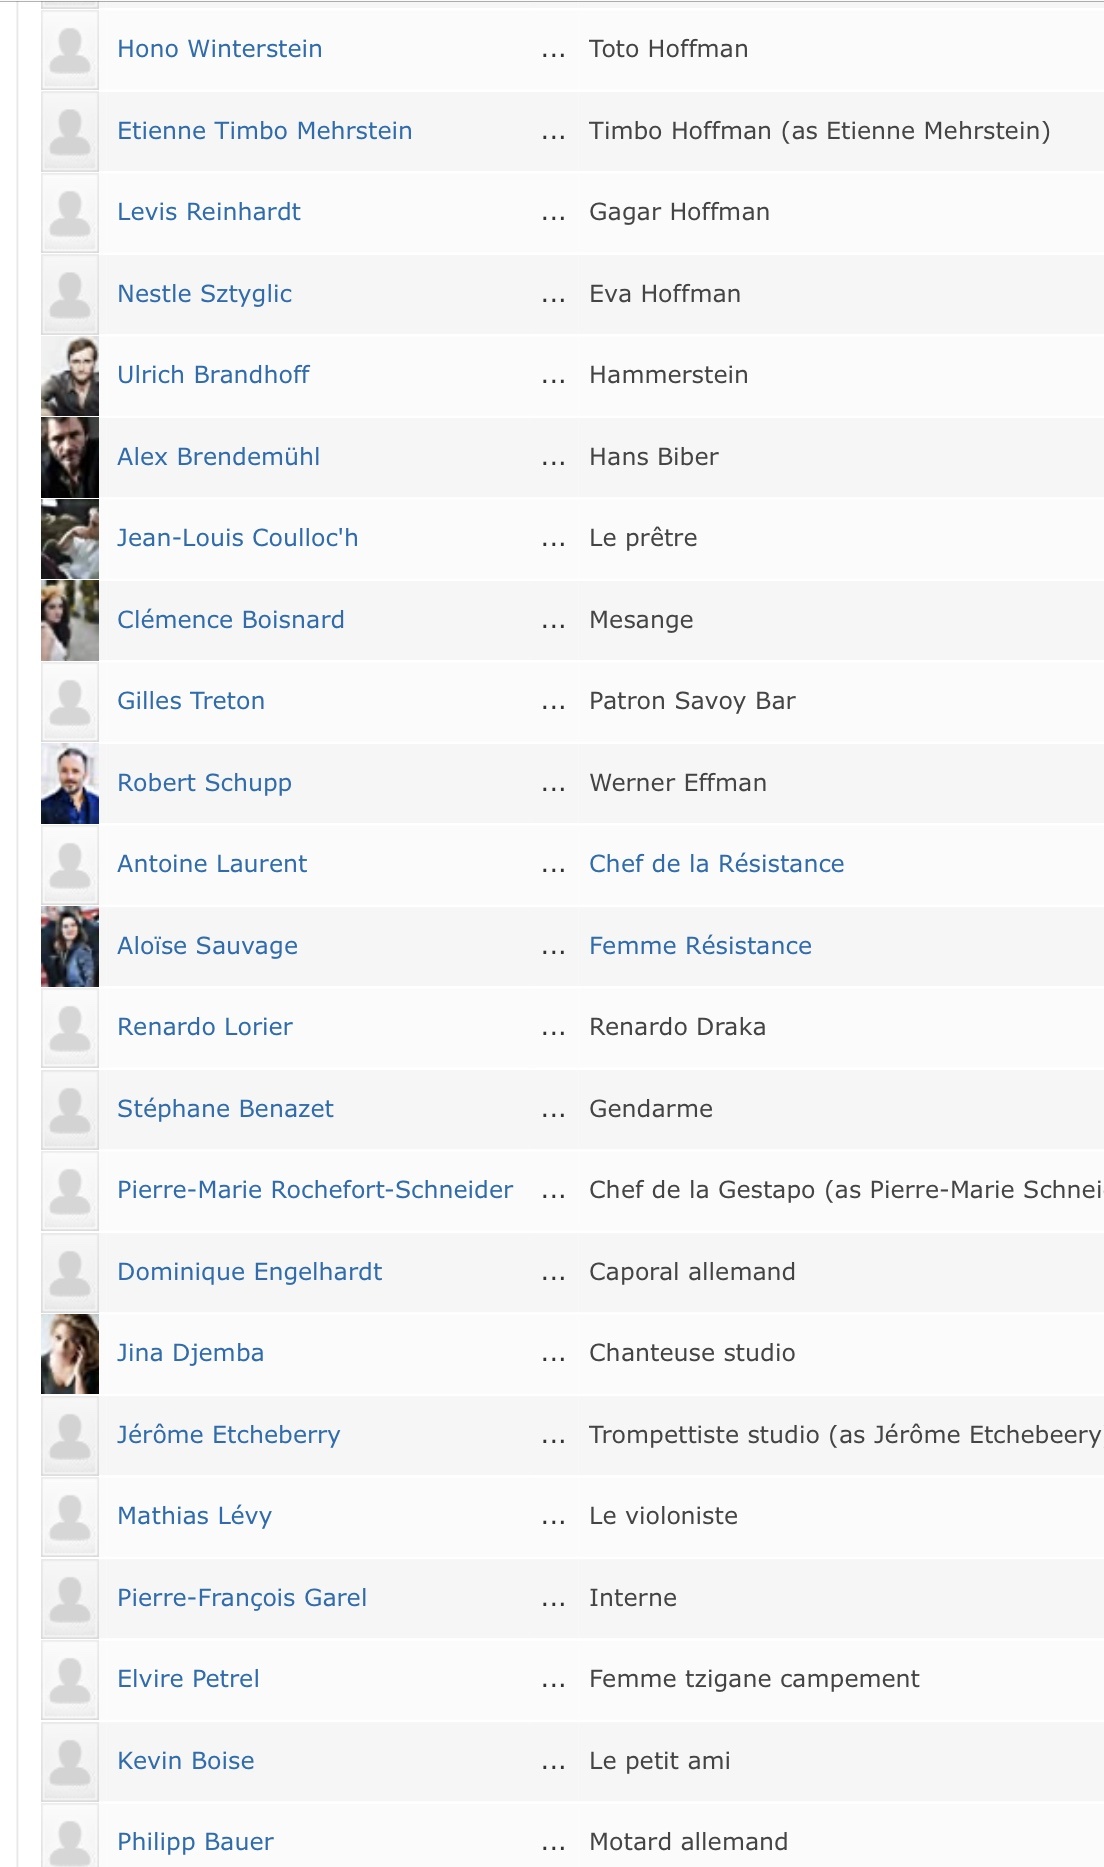The height and width of the screenshot is (1867, 1104).
Task: View Jean-Louis Coulloc'h's thumbnail image
Action: point(70,539)
